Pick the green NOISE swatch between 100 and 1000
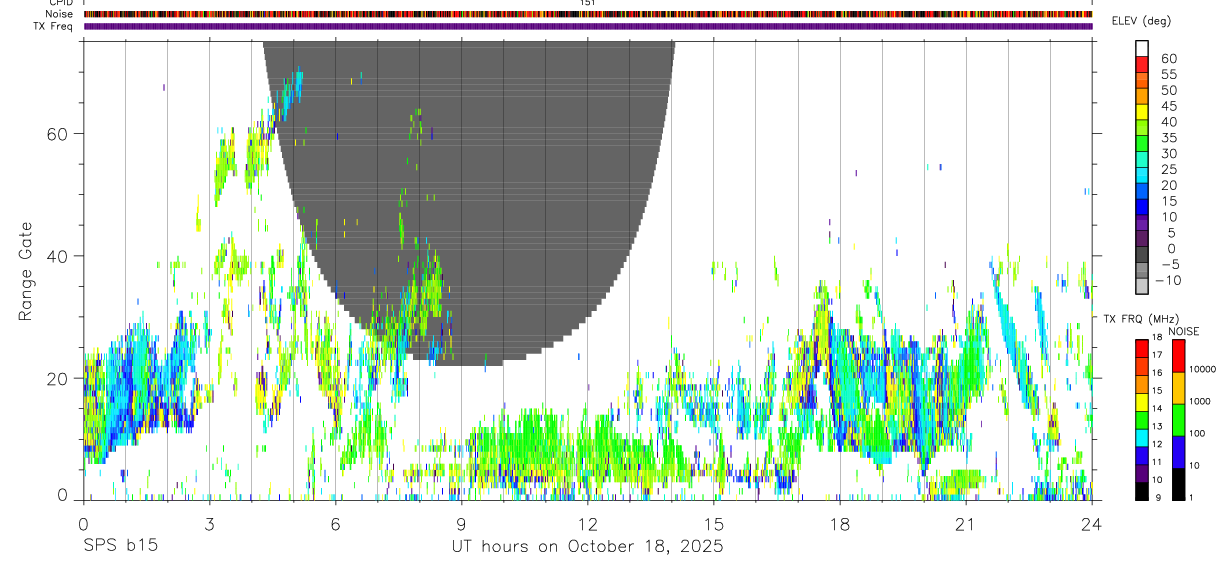The width and height of the screenshot is (1228, 567). click(1179, 419)
